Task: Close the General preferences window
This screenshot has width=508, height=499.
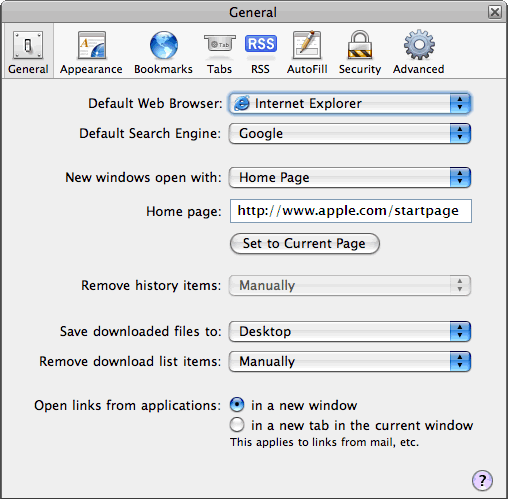Action: 495,12
